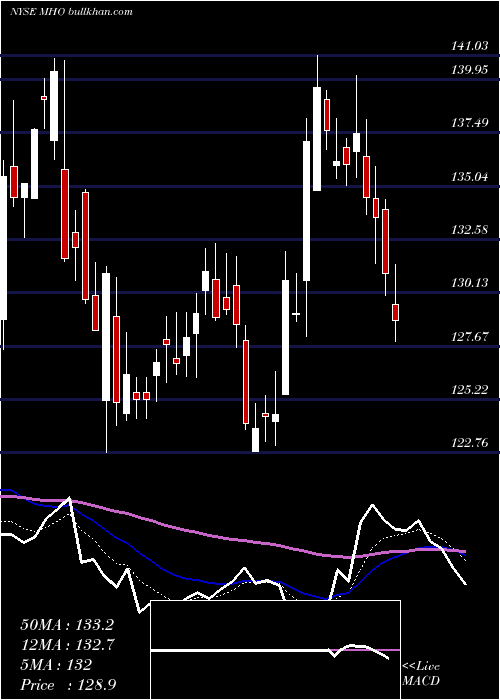This screenshot has height=700, width=500.
Task: Click the 12MA : 132.7 value
Action: 67,645
